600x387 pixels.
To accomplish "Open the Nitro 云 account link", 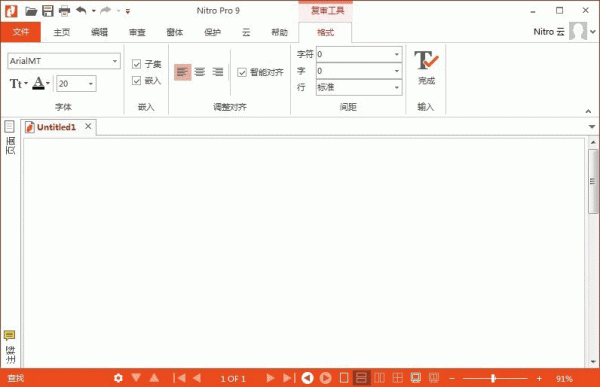I will click(x=549, y=32).
